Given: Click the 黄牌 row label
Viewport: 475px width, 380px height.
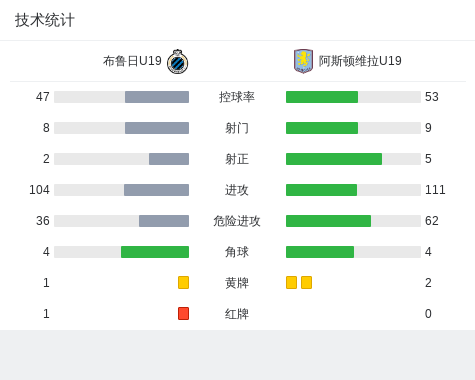Looking at the screenshot, I should (x=237, y=283).
